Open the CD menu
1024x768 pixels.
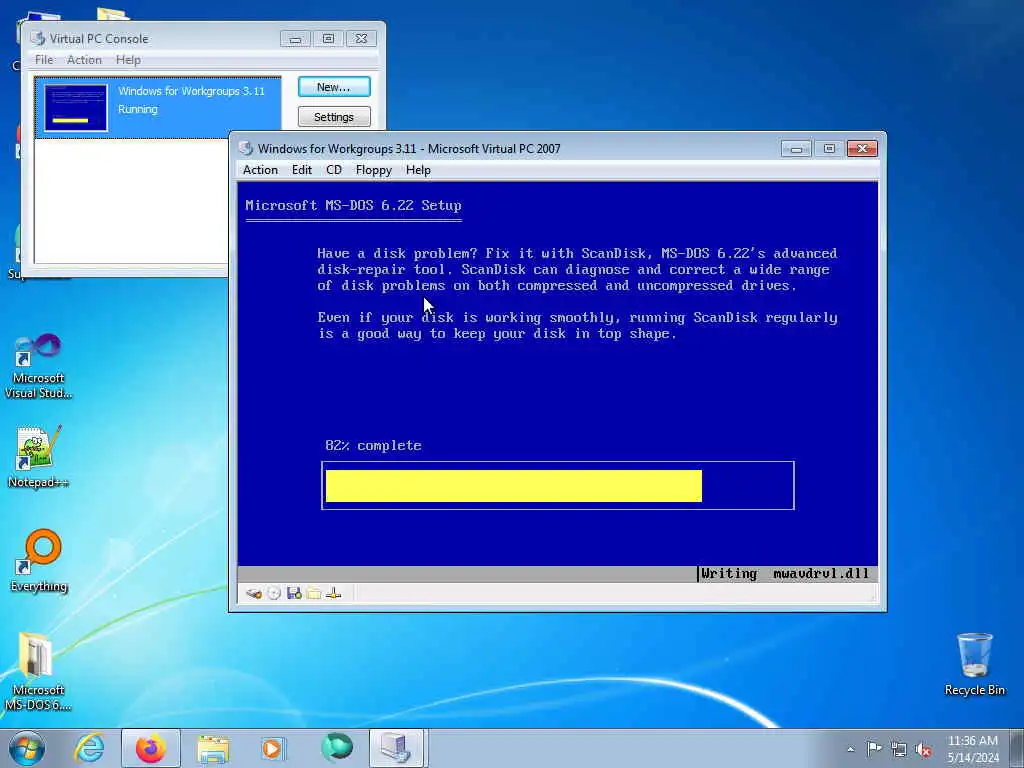tap(334, 170)
